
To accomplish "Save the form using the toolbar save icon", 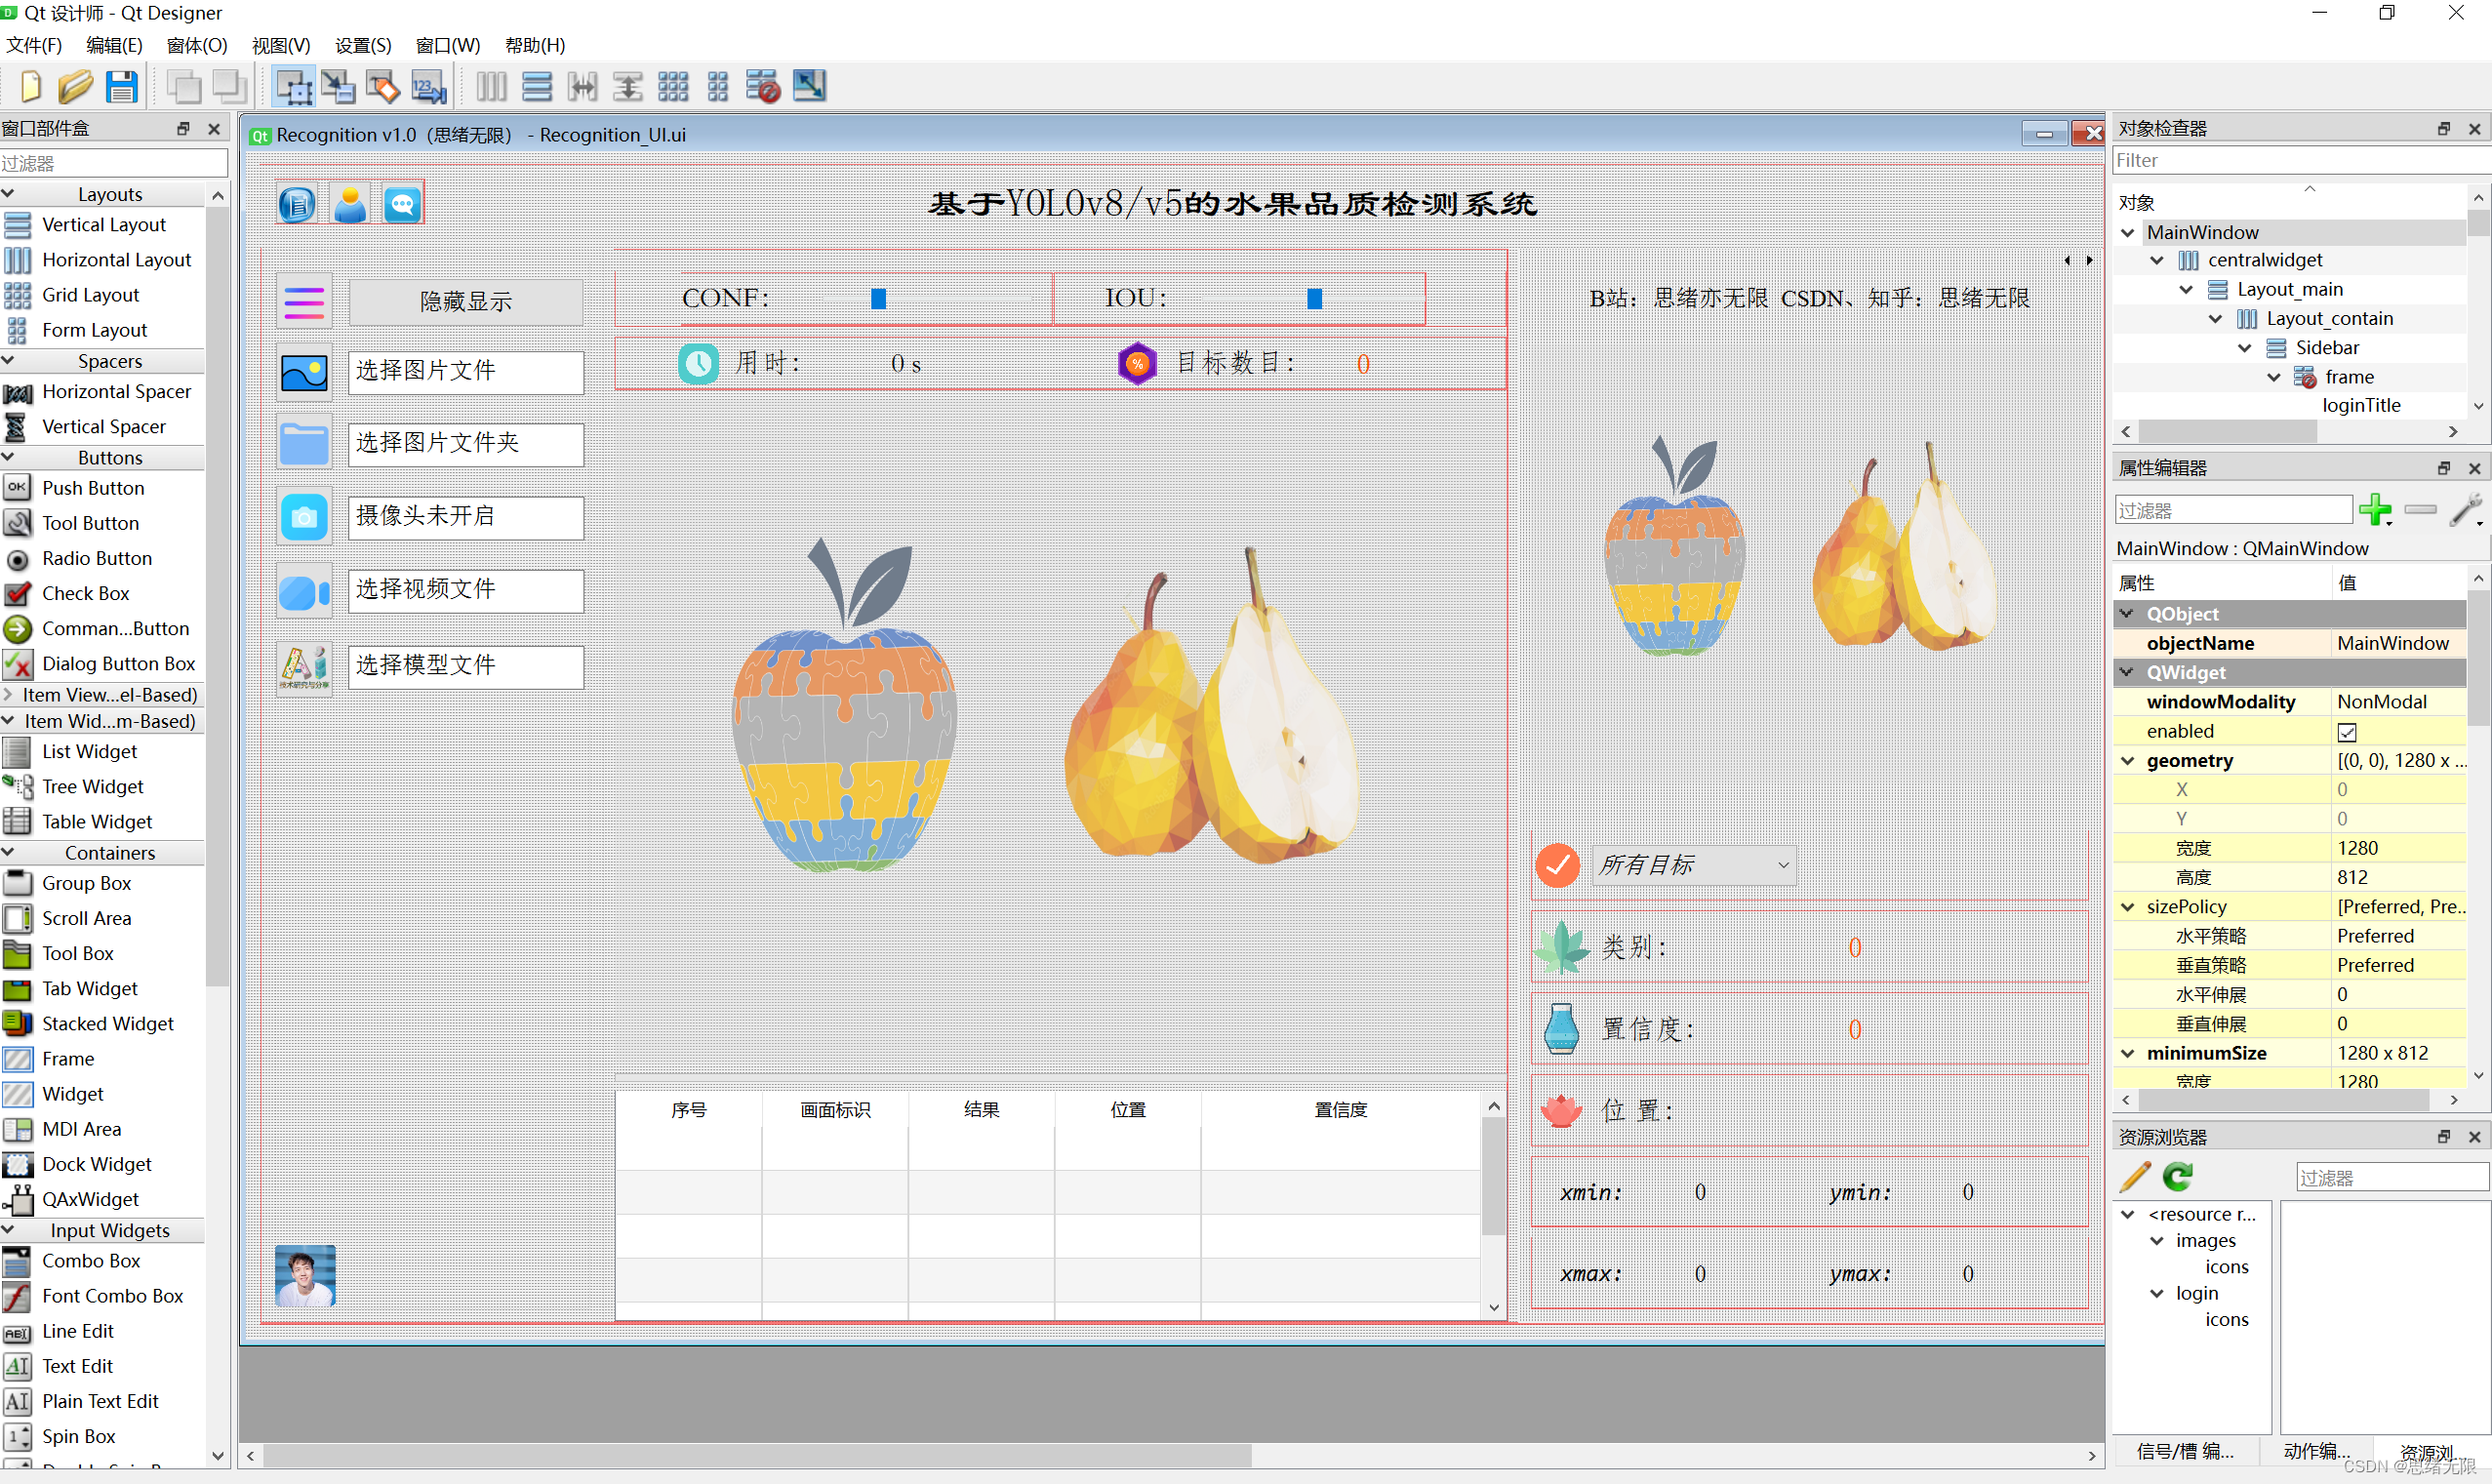I will 122,87.
